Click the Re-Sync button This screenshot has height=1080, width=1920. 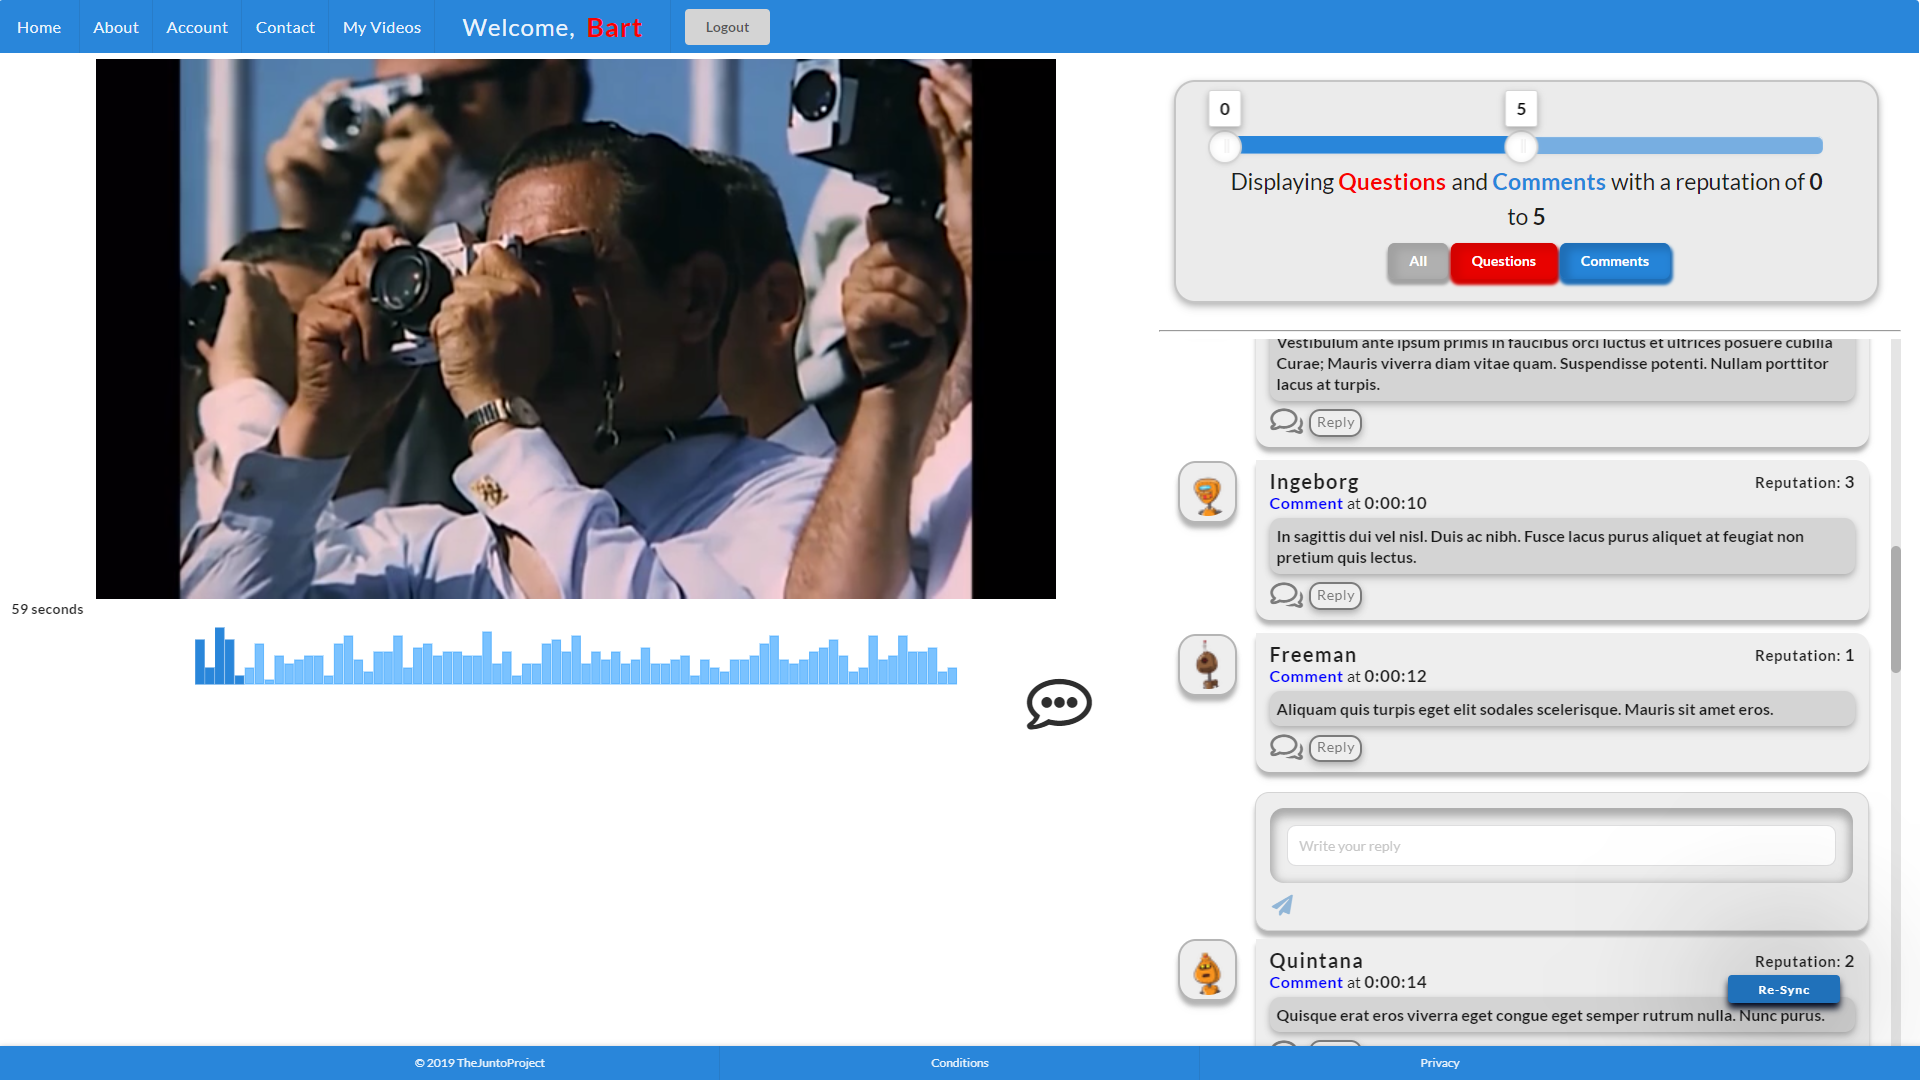point(1784,990)
